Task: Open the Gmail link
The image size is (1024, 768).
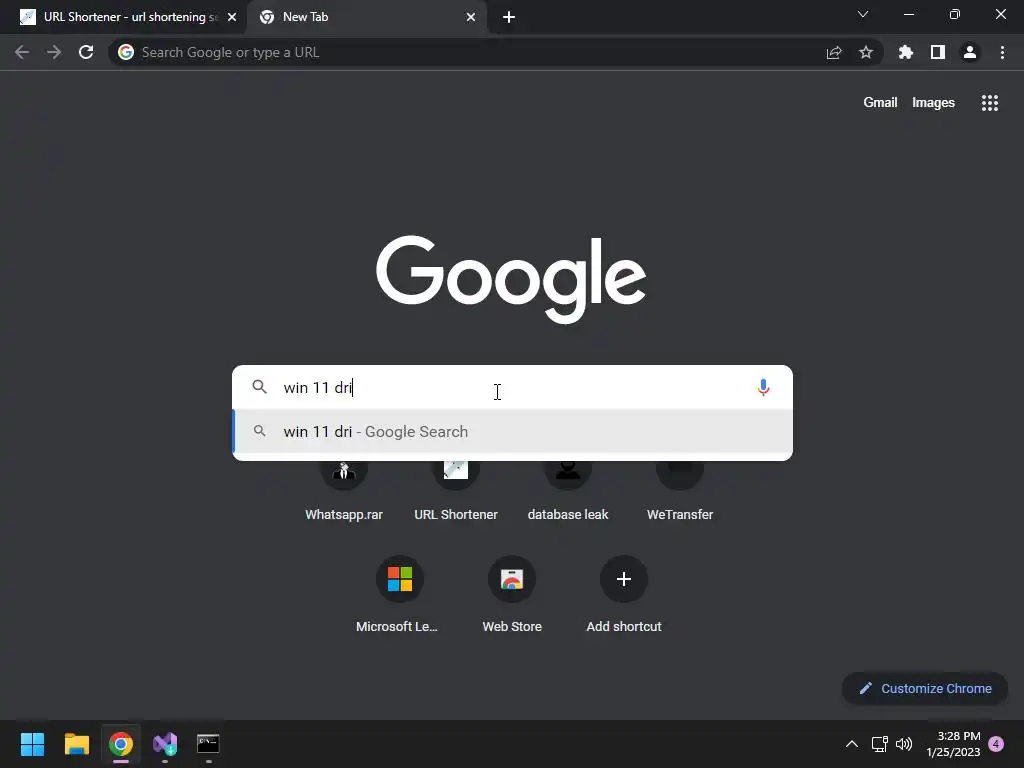Action: 880,103
